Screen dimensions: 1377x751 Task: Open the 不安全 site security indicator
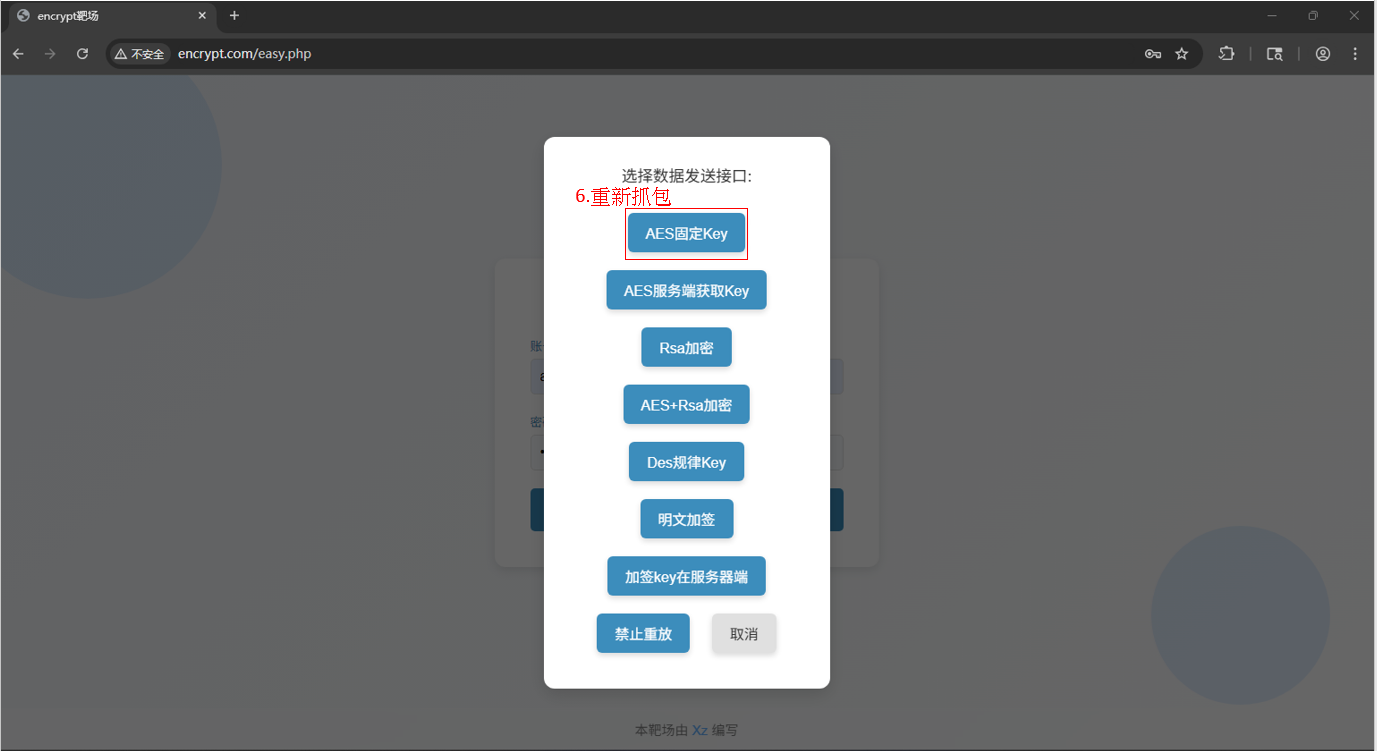click(x=140, y=54)
